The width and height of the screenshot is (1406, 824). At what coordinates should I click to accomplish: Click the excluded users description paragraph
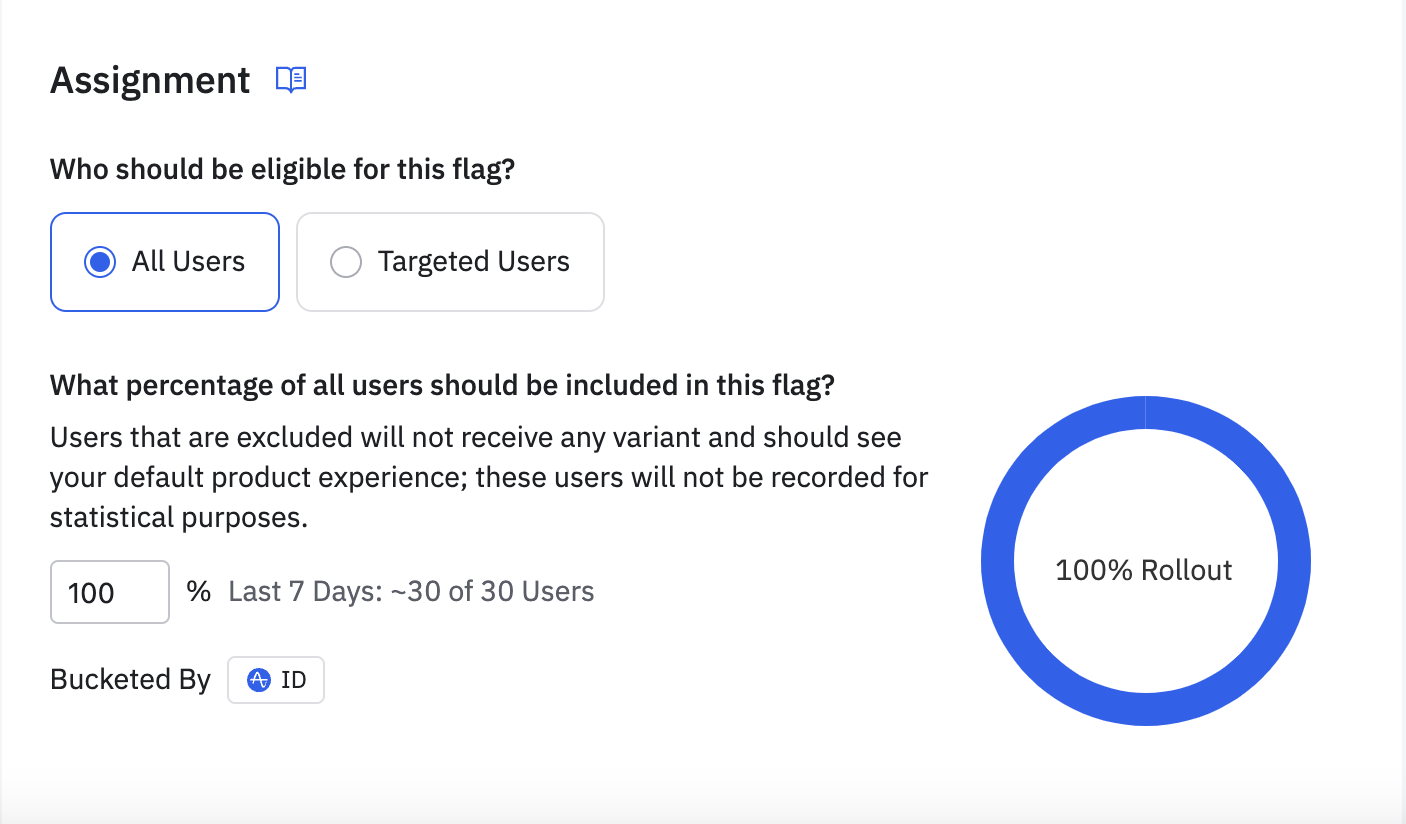coord(488,477)
